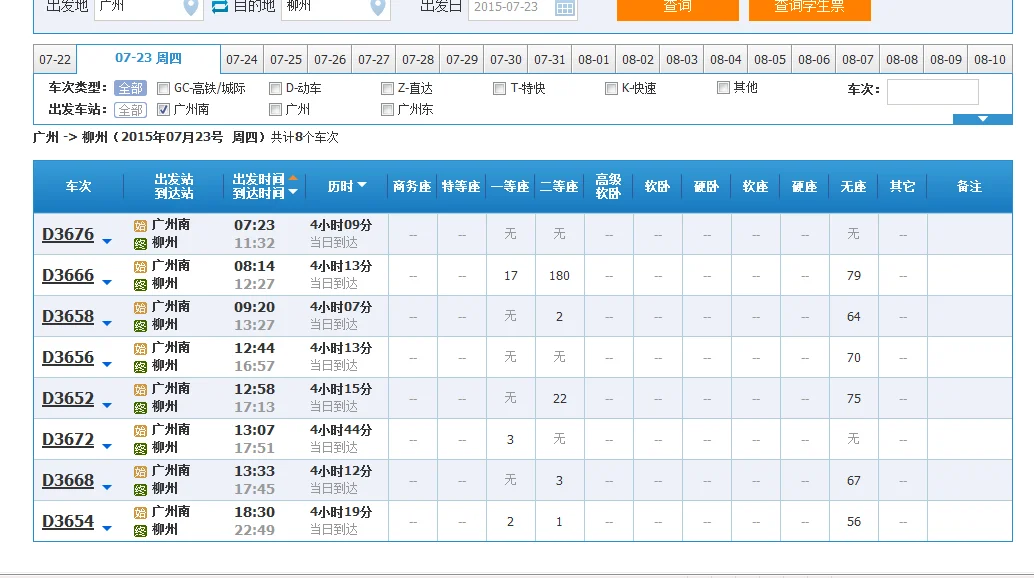Check the D-动车 train type filter
The width and height of the screenshot is (1034, 578).
pos(275,88)
